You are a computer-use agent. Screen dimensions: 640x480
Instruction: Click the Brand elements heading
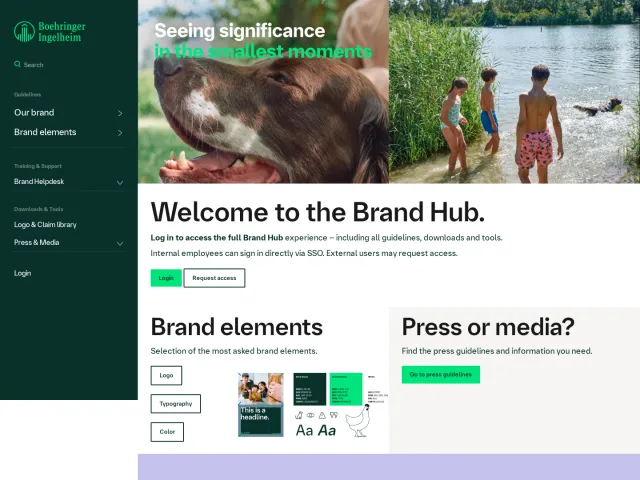click(x=237, y=327)
